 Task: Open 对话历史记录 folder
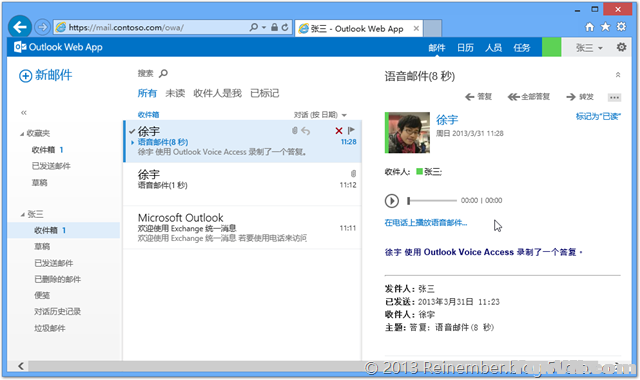[57, 311]
